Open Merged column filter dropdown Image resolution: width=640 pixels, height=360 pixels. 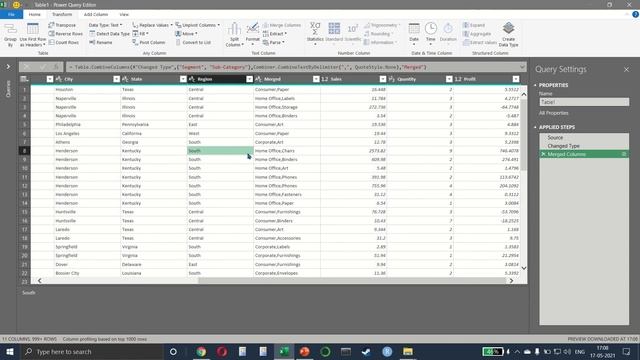(316, 79)
